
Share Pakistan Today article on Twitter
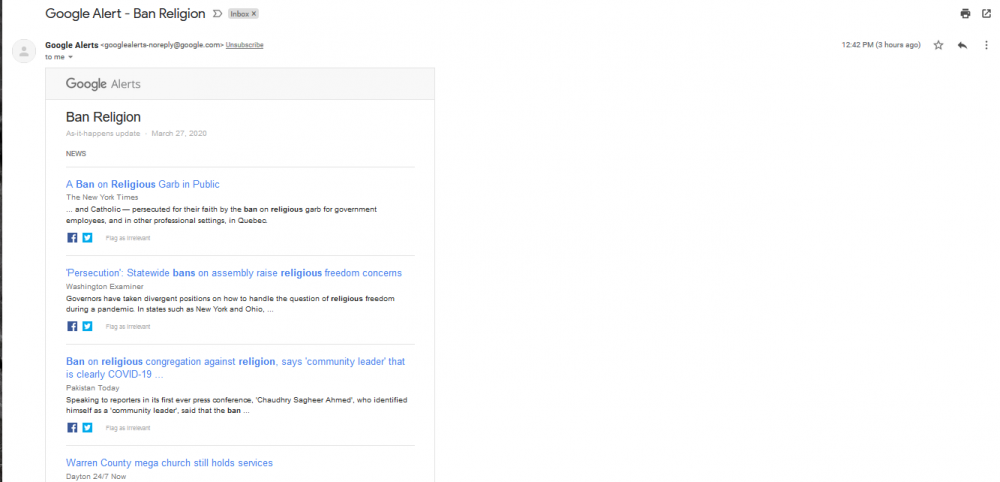click(x=87, y=427)
